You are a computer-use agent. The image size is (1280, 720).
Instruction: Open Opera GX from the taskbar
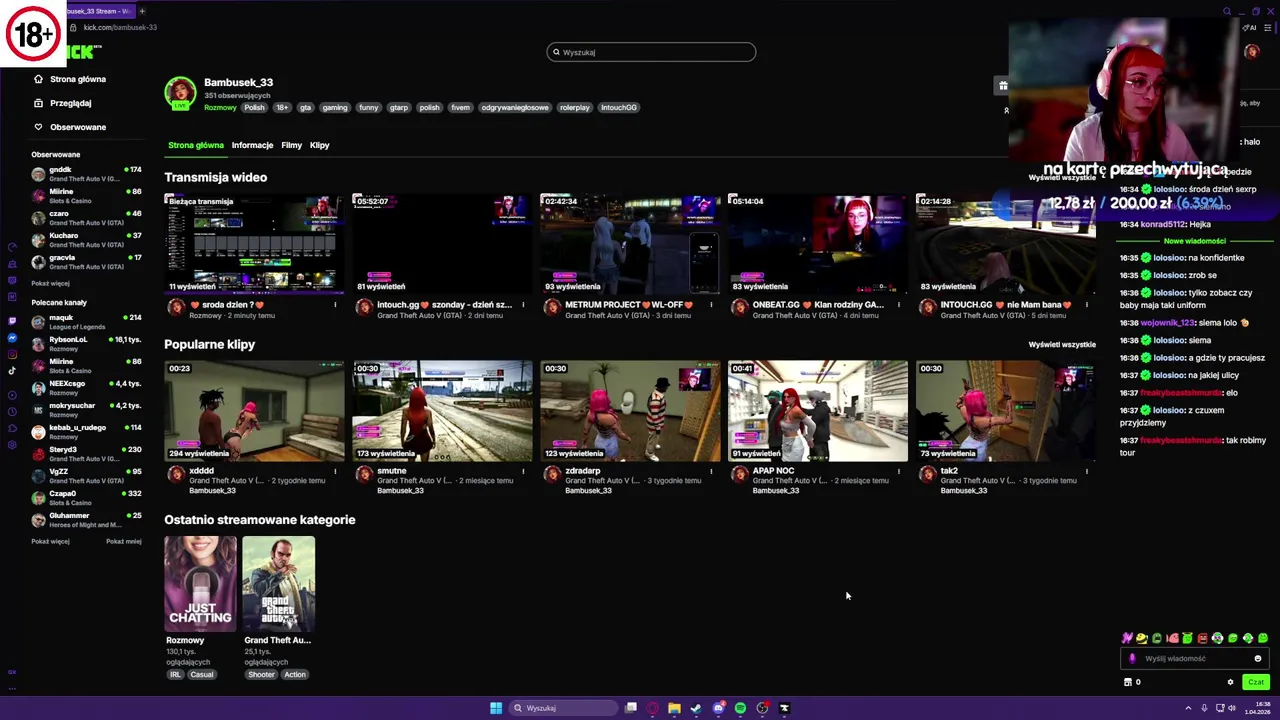click(652, 708)
